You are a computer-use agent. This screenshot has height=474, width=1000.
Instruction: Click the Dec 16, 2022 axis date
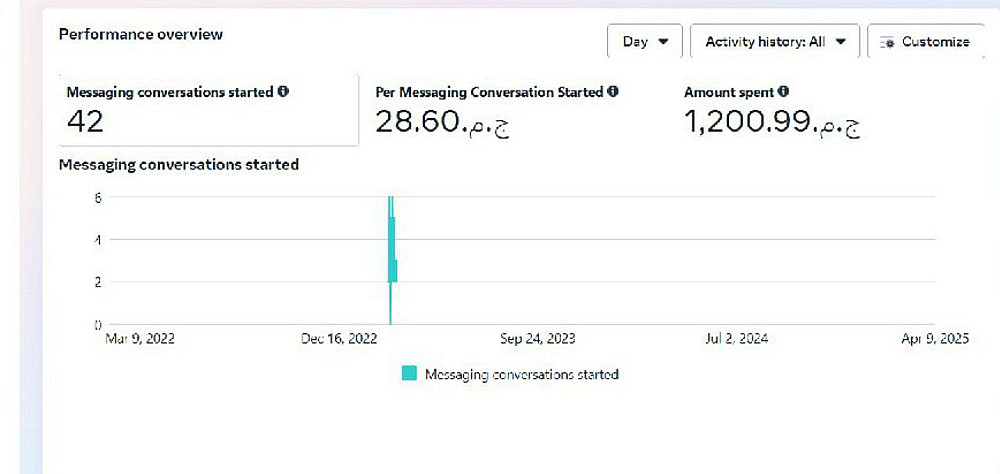point(339,339)
